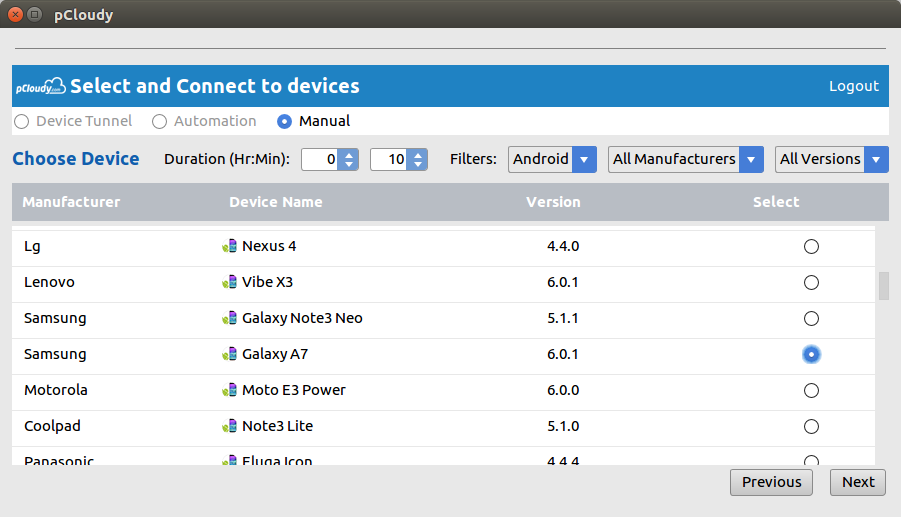The height and width of the screenshot is (517, 901).
Task: Click the Nexus 4 device name
Action: tap(269, 246)
